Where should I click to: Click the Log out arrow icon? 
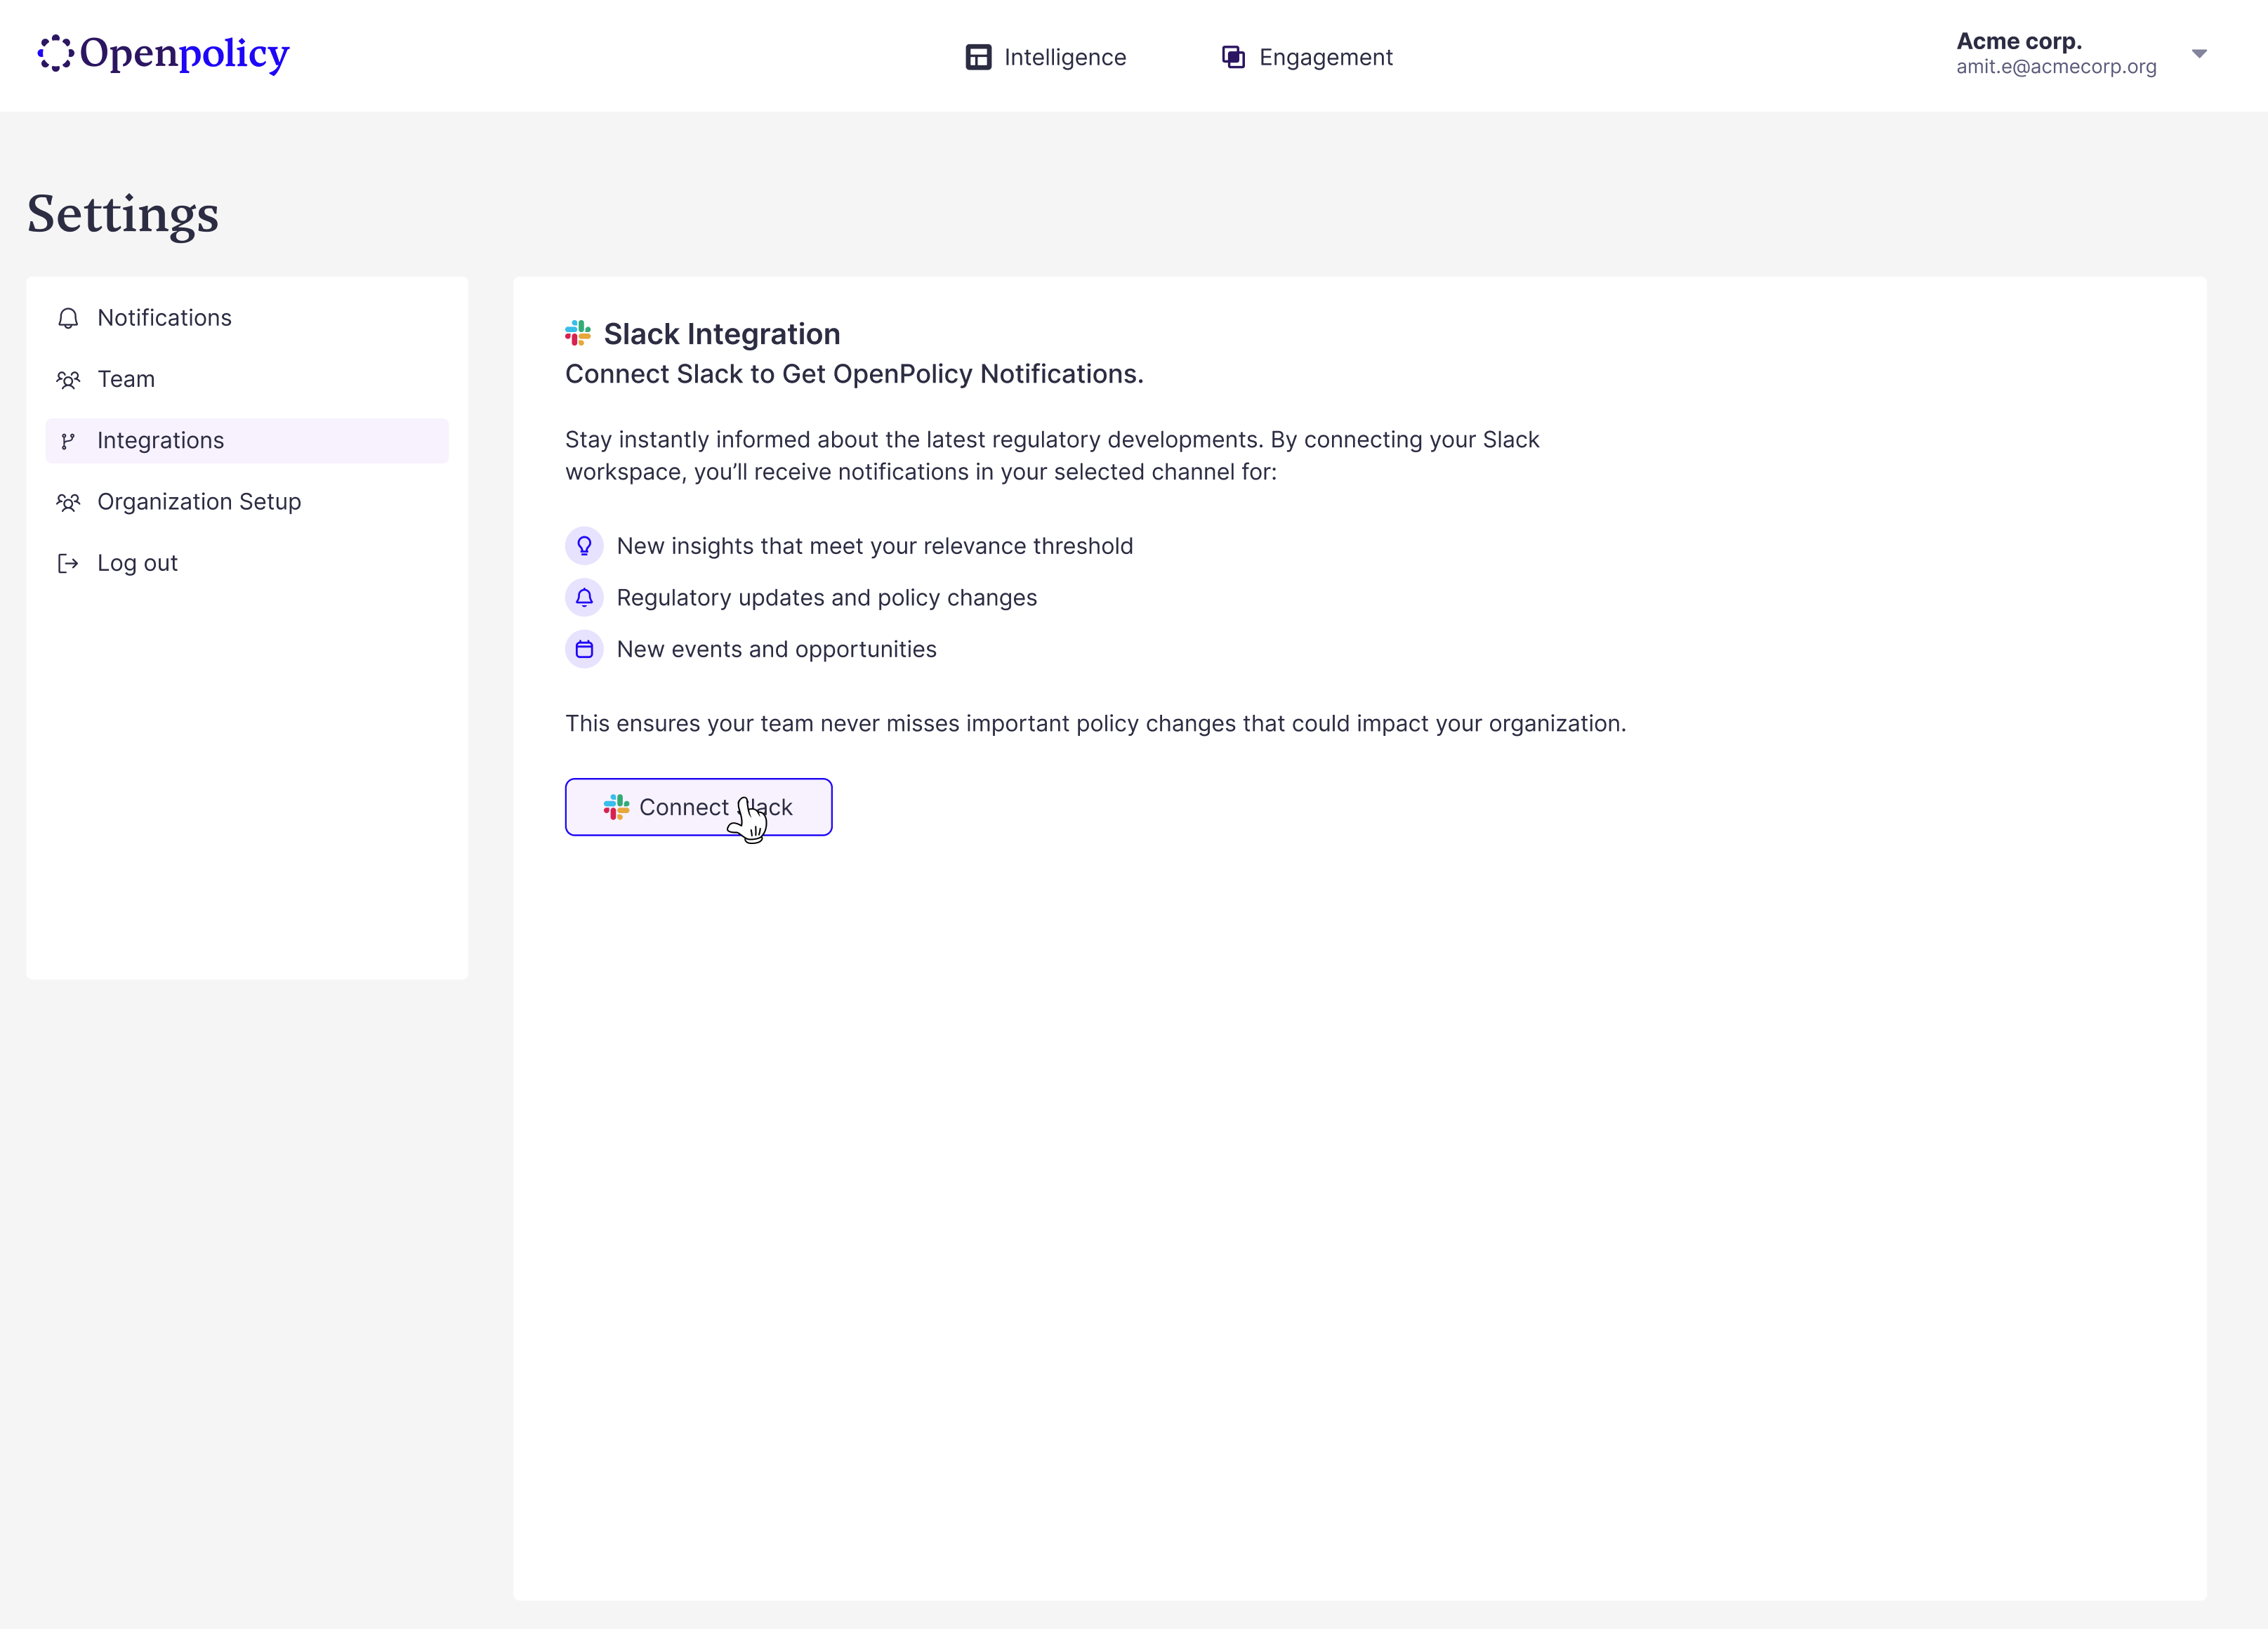(x=68, y=564)
